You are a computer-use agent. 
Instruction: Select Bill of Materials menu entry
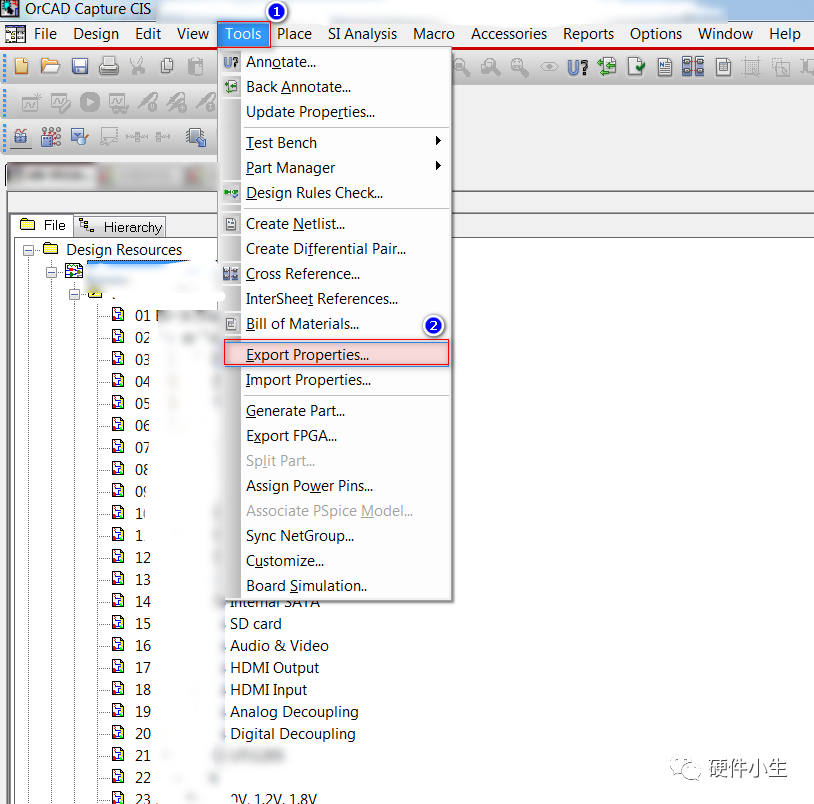pyautogui.click(x=336, y=324)
